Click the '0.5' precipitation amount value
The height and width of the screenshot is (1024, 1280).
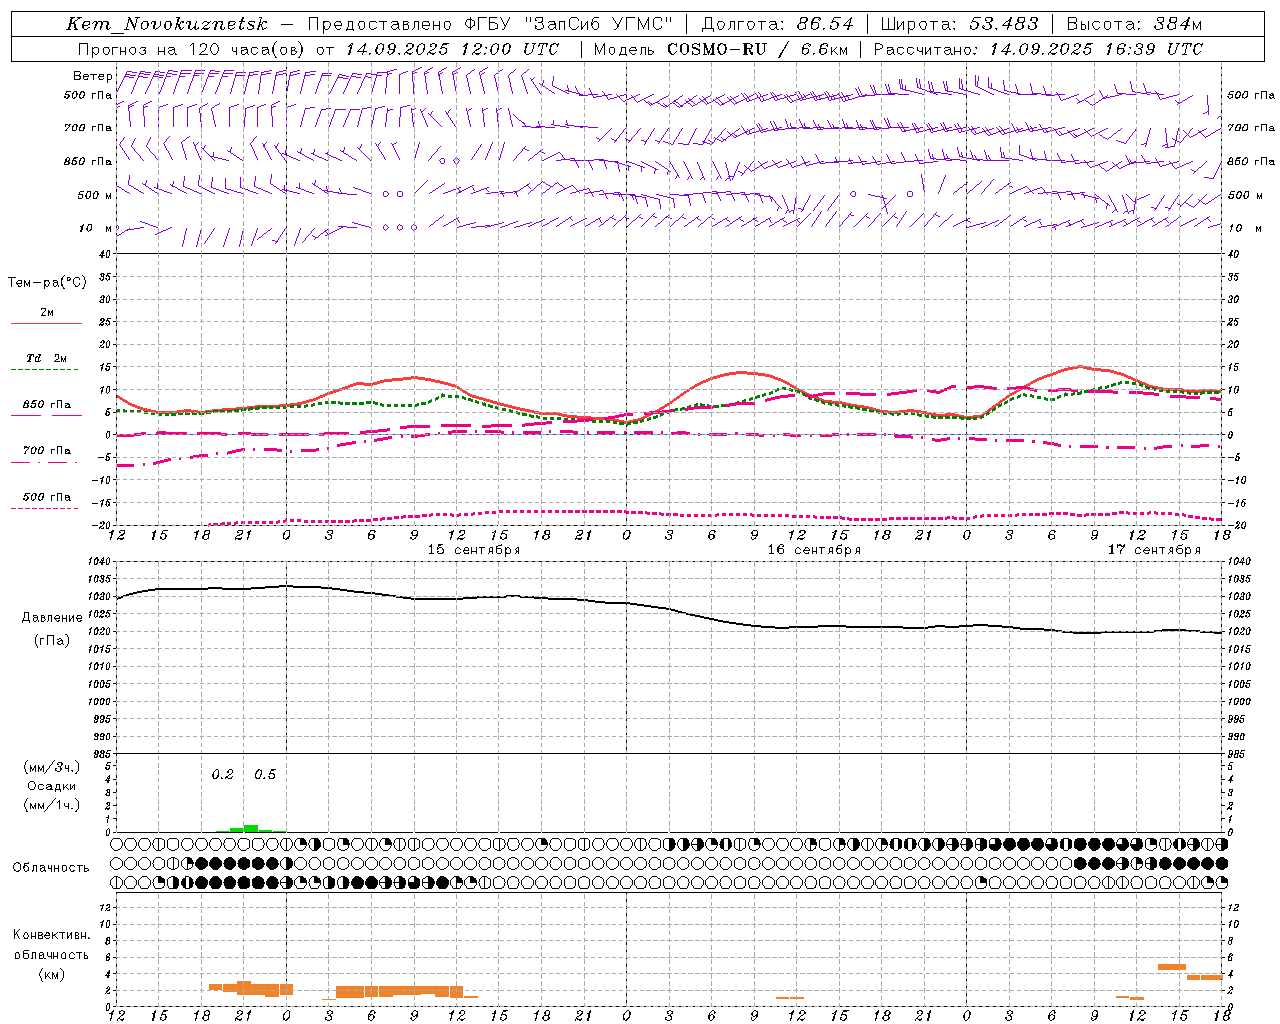tap(265, 775)
